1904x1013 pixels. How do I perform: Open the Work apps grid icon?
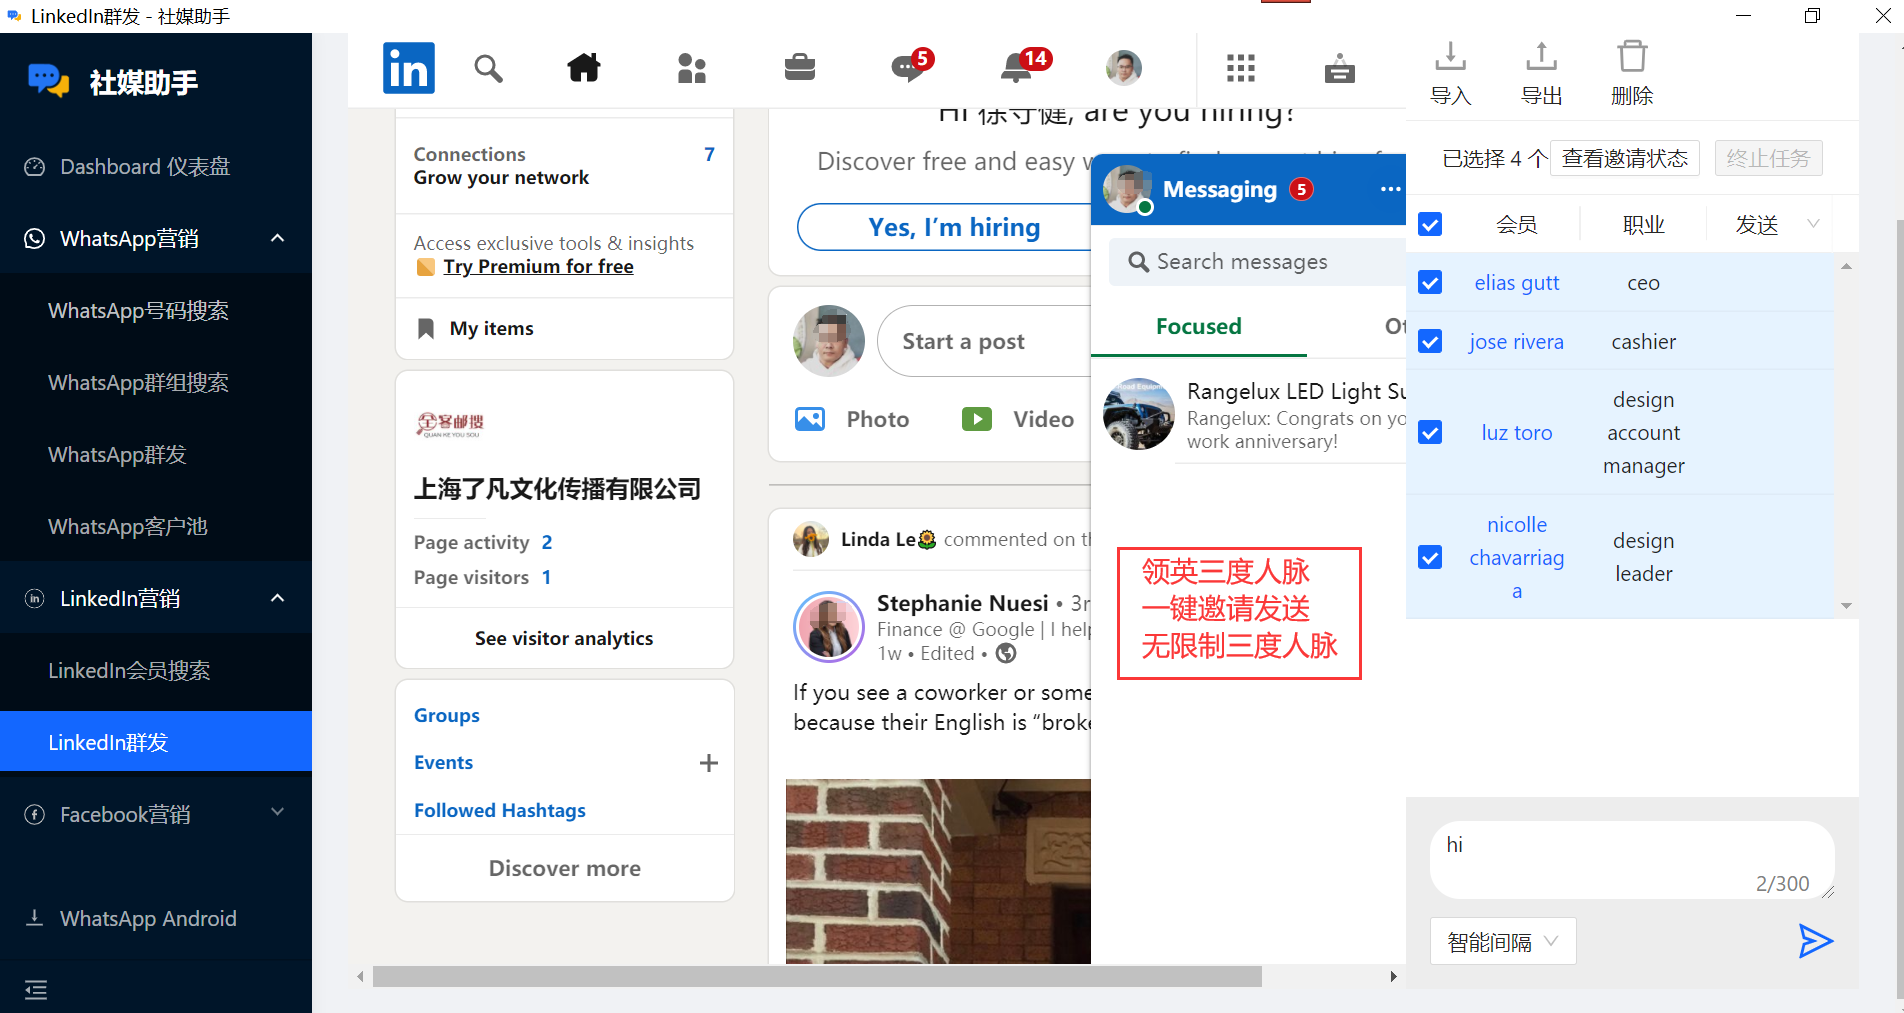coord(1241,68)
